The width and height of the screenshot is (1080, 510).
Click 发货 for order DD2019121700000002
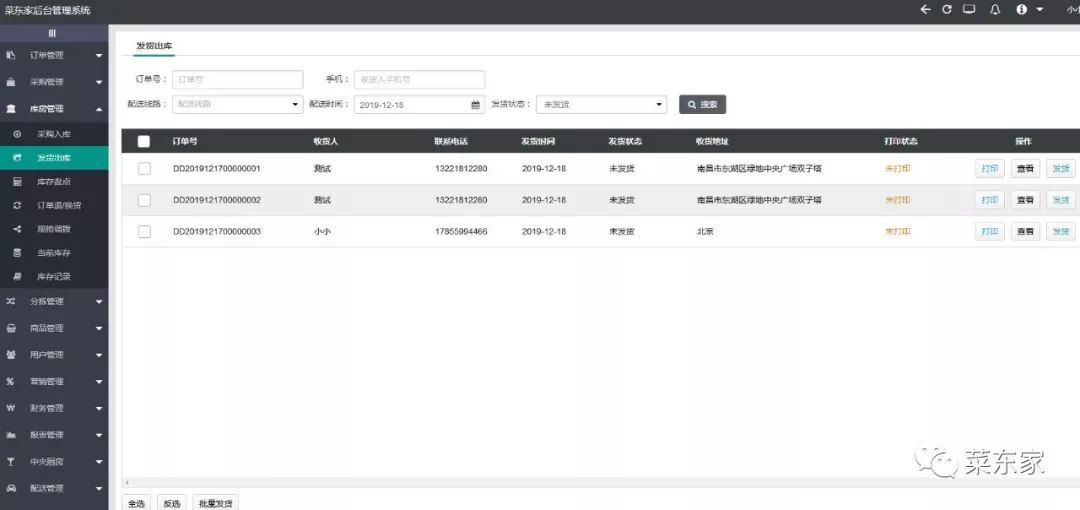1061,200
